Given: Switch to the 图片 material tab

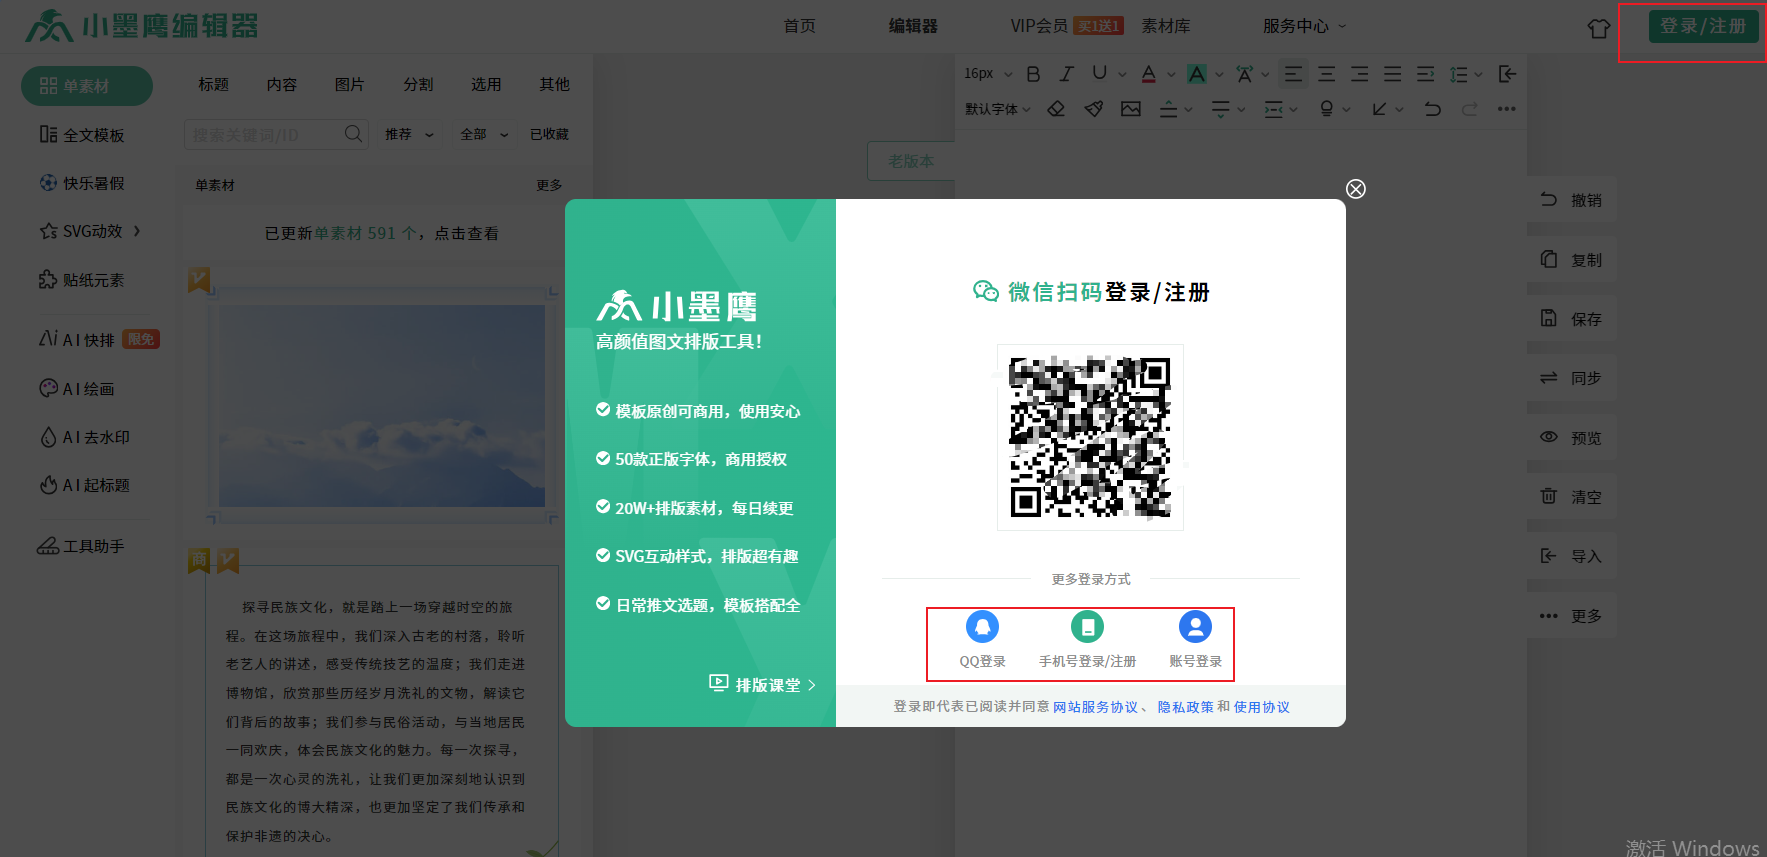Looking at the screenshot, I should click(349, 84).
